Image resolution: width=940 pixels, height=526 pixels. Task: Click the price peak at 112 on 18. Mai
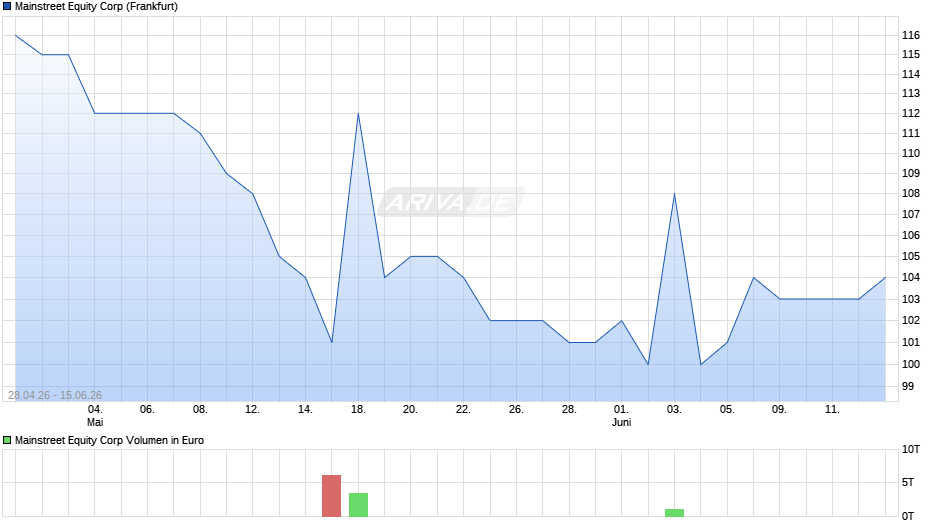358,113
